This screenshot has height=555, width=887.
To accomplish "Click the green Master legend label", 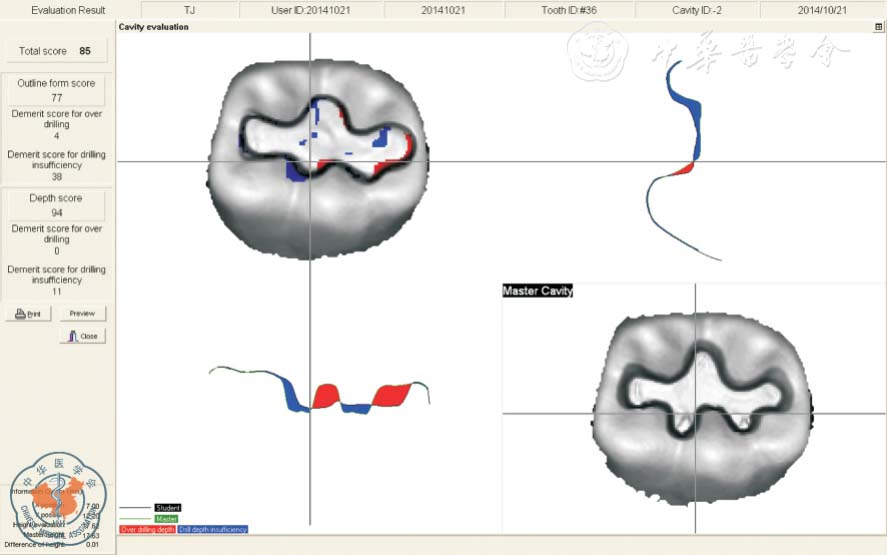I will 166,518.
